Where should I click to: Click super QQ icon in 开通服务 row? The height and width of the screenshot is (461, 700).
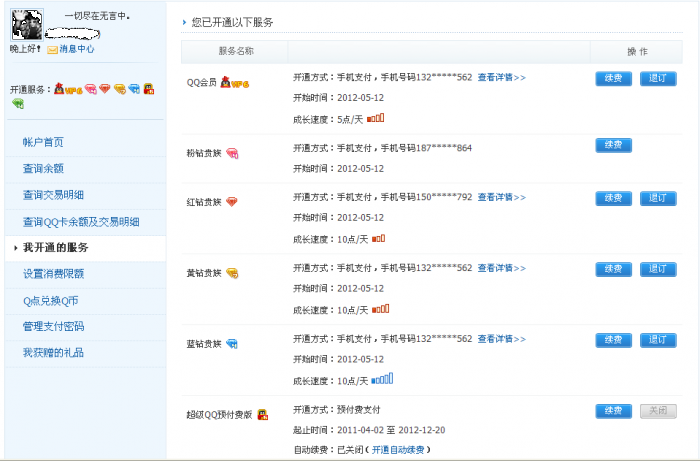click(149, 89)
